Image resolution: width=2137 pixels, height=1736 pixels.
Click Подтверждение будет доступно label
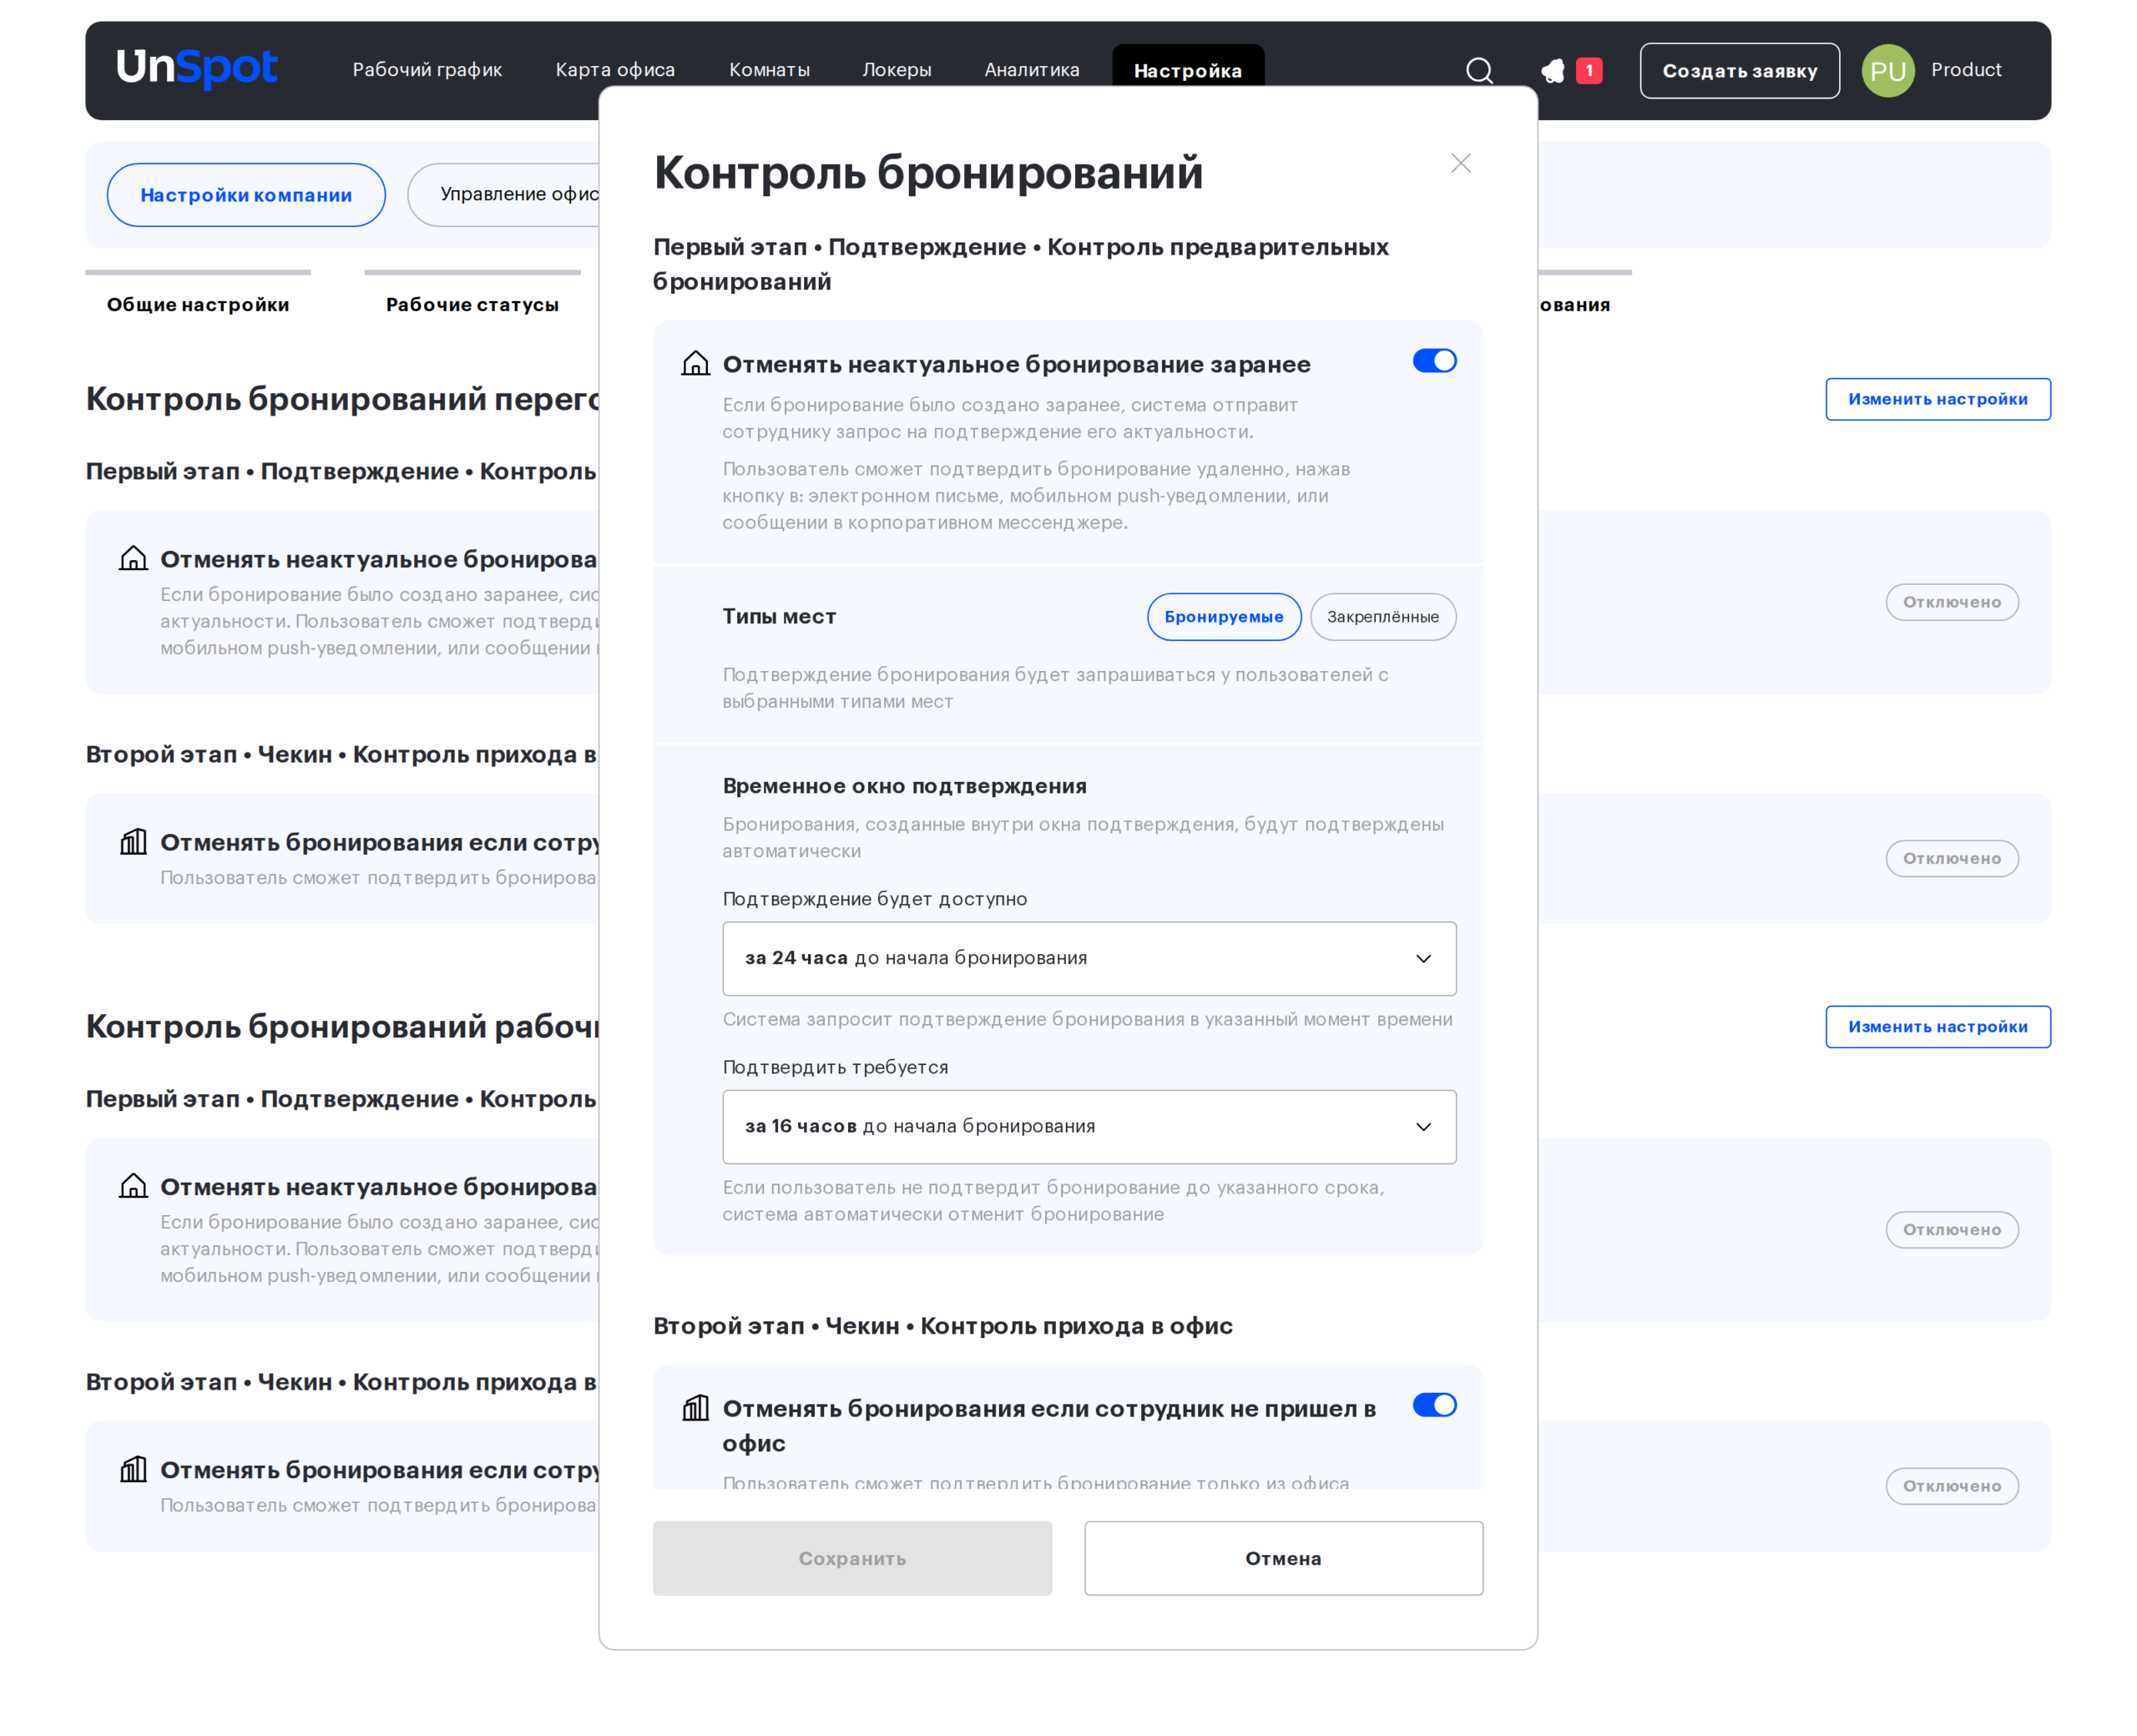tap(874, 899)
